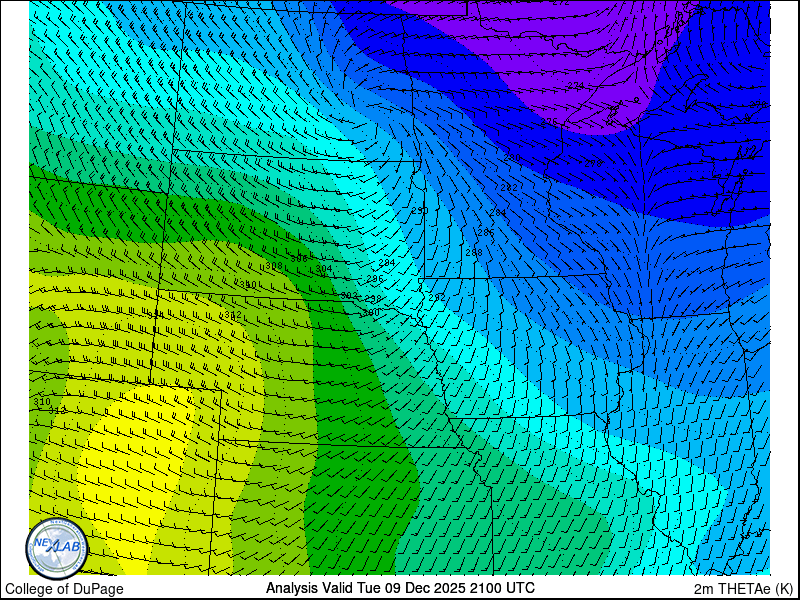The height and width of the screenshot is (600, 800).
Task: Select the 292 contour label
Action: pyautogui.click(x=437, y=297)
